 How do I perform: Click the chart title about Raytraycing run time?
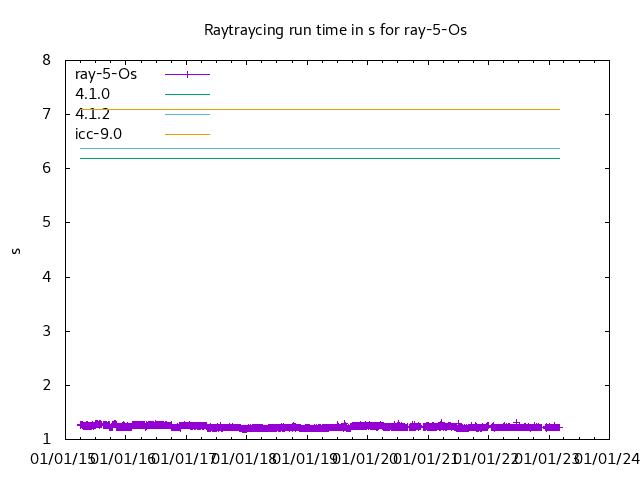pyautogui.click(x=335, y=30)
